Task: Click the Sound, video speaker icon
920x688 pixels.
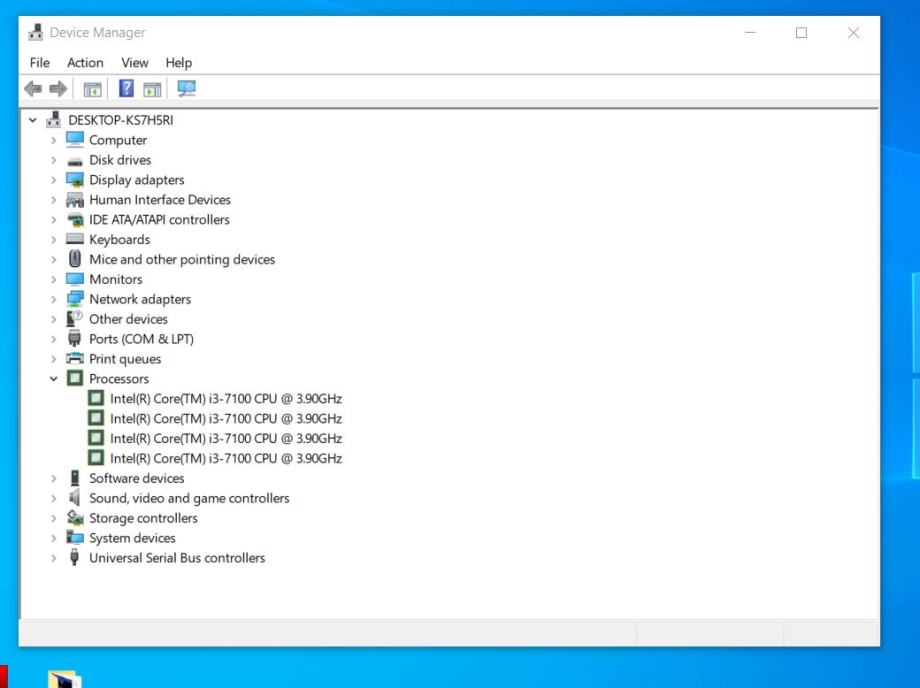Action: [x=74, y=498]
